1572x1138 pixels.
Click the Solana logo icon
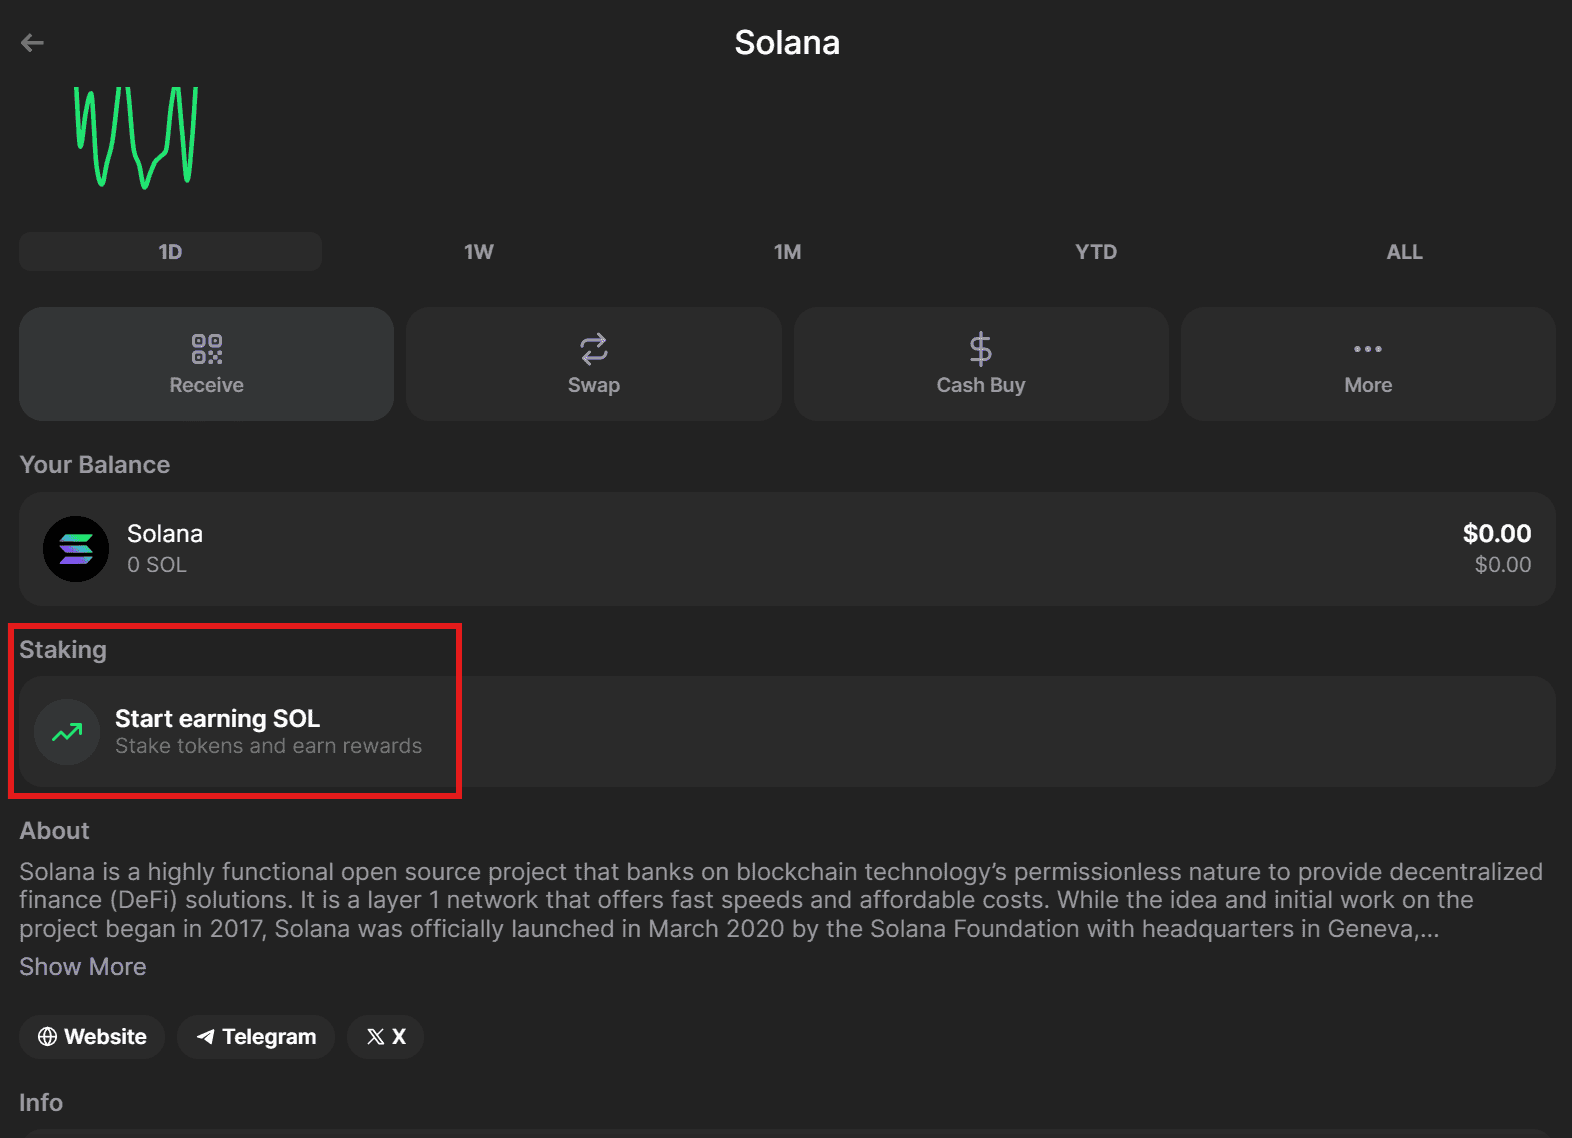76,548
